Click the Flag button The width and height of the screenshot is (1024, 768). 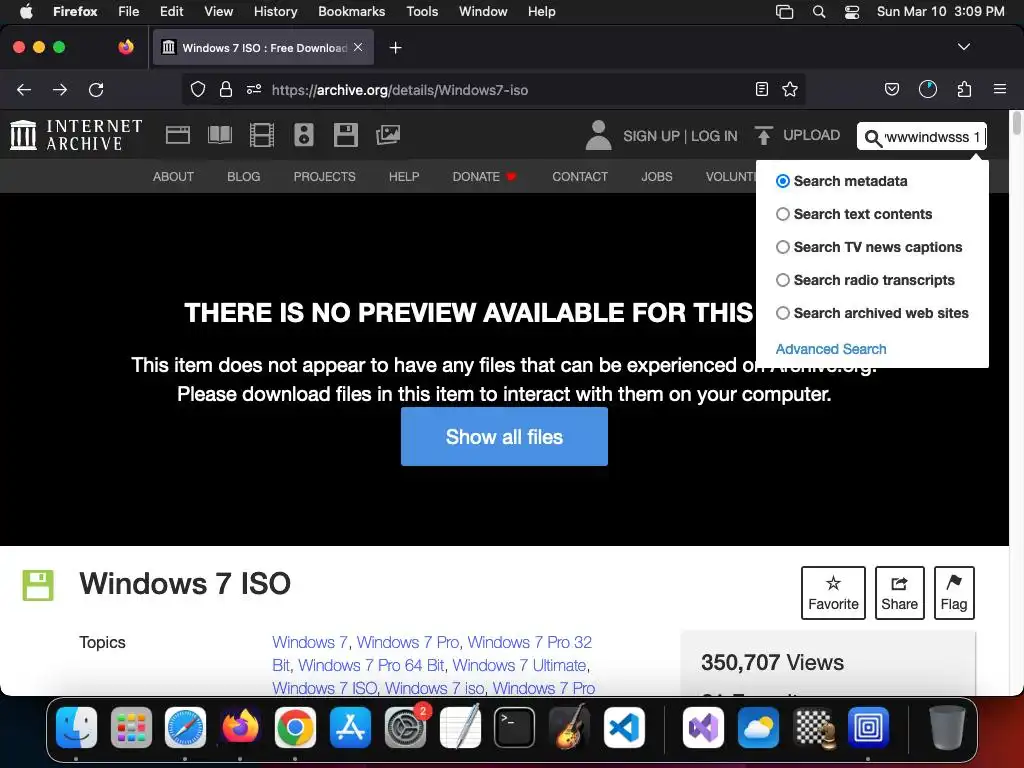click(x=954, y=593)
